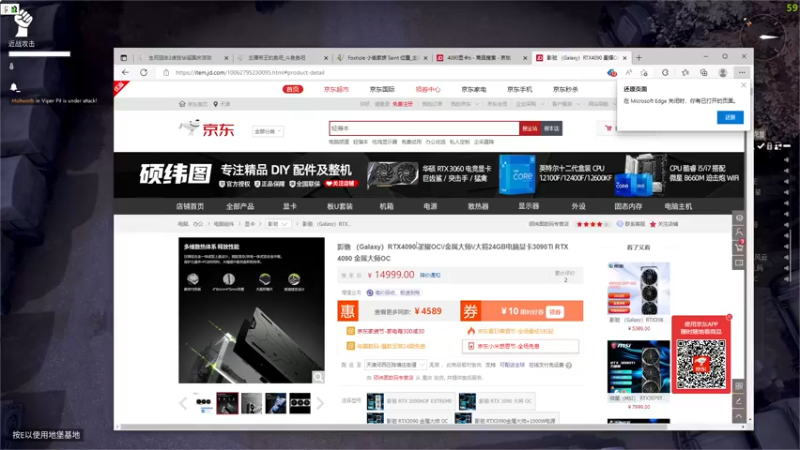Select the 影驰 RTX 3090HOF EXTREME model option
The image size is (800, 450).
pyautogui.click(x=410, y=401)
